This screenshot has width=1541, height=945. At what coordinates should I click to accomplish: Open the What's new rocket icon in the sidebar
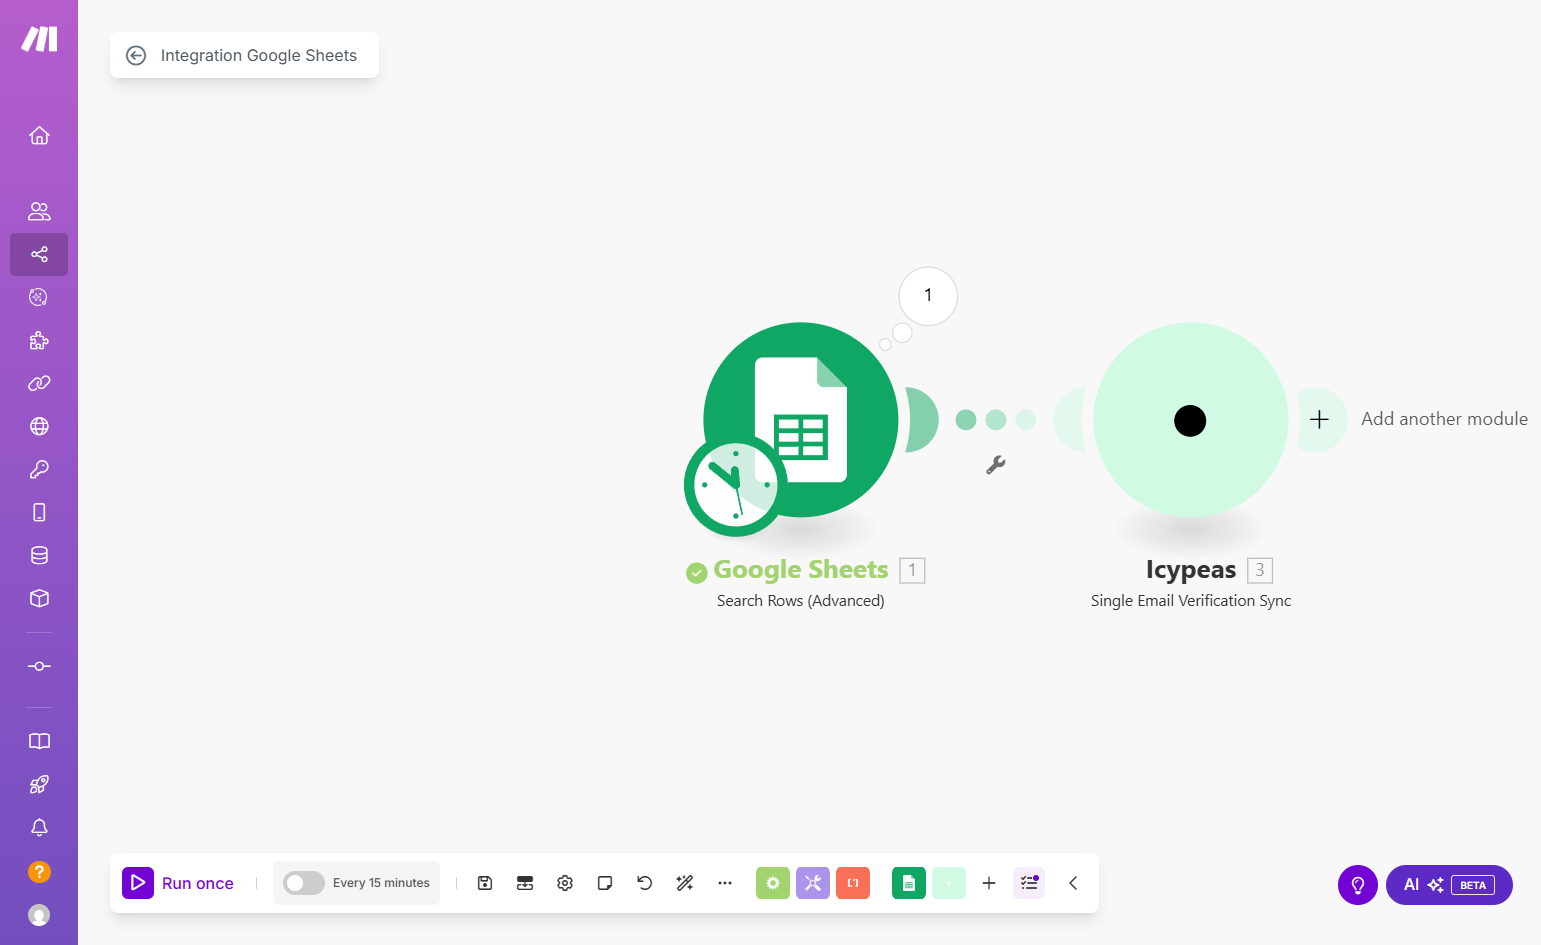click(39, 784)
